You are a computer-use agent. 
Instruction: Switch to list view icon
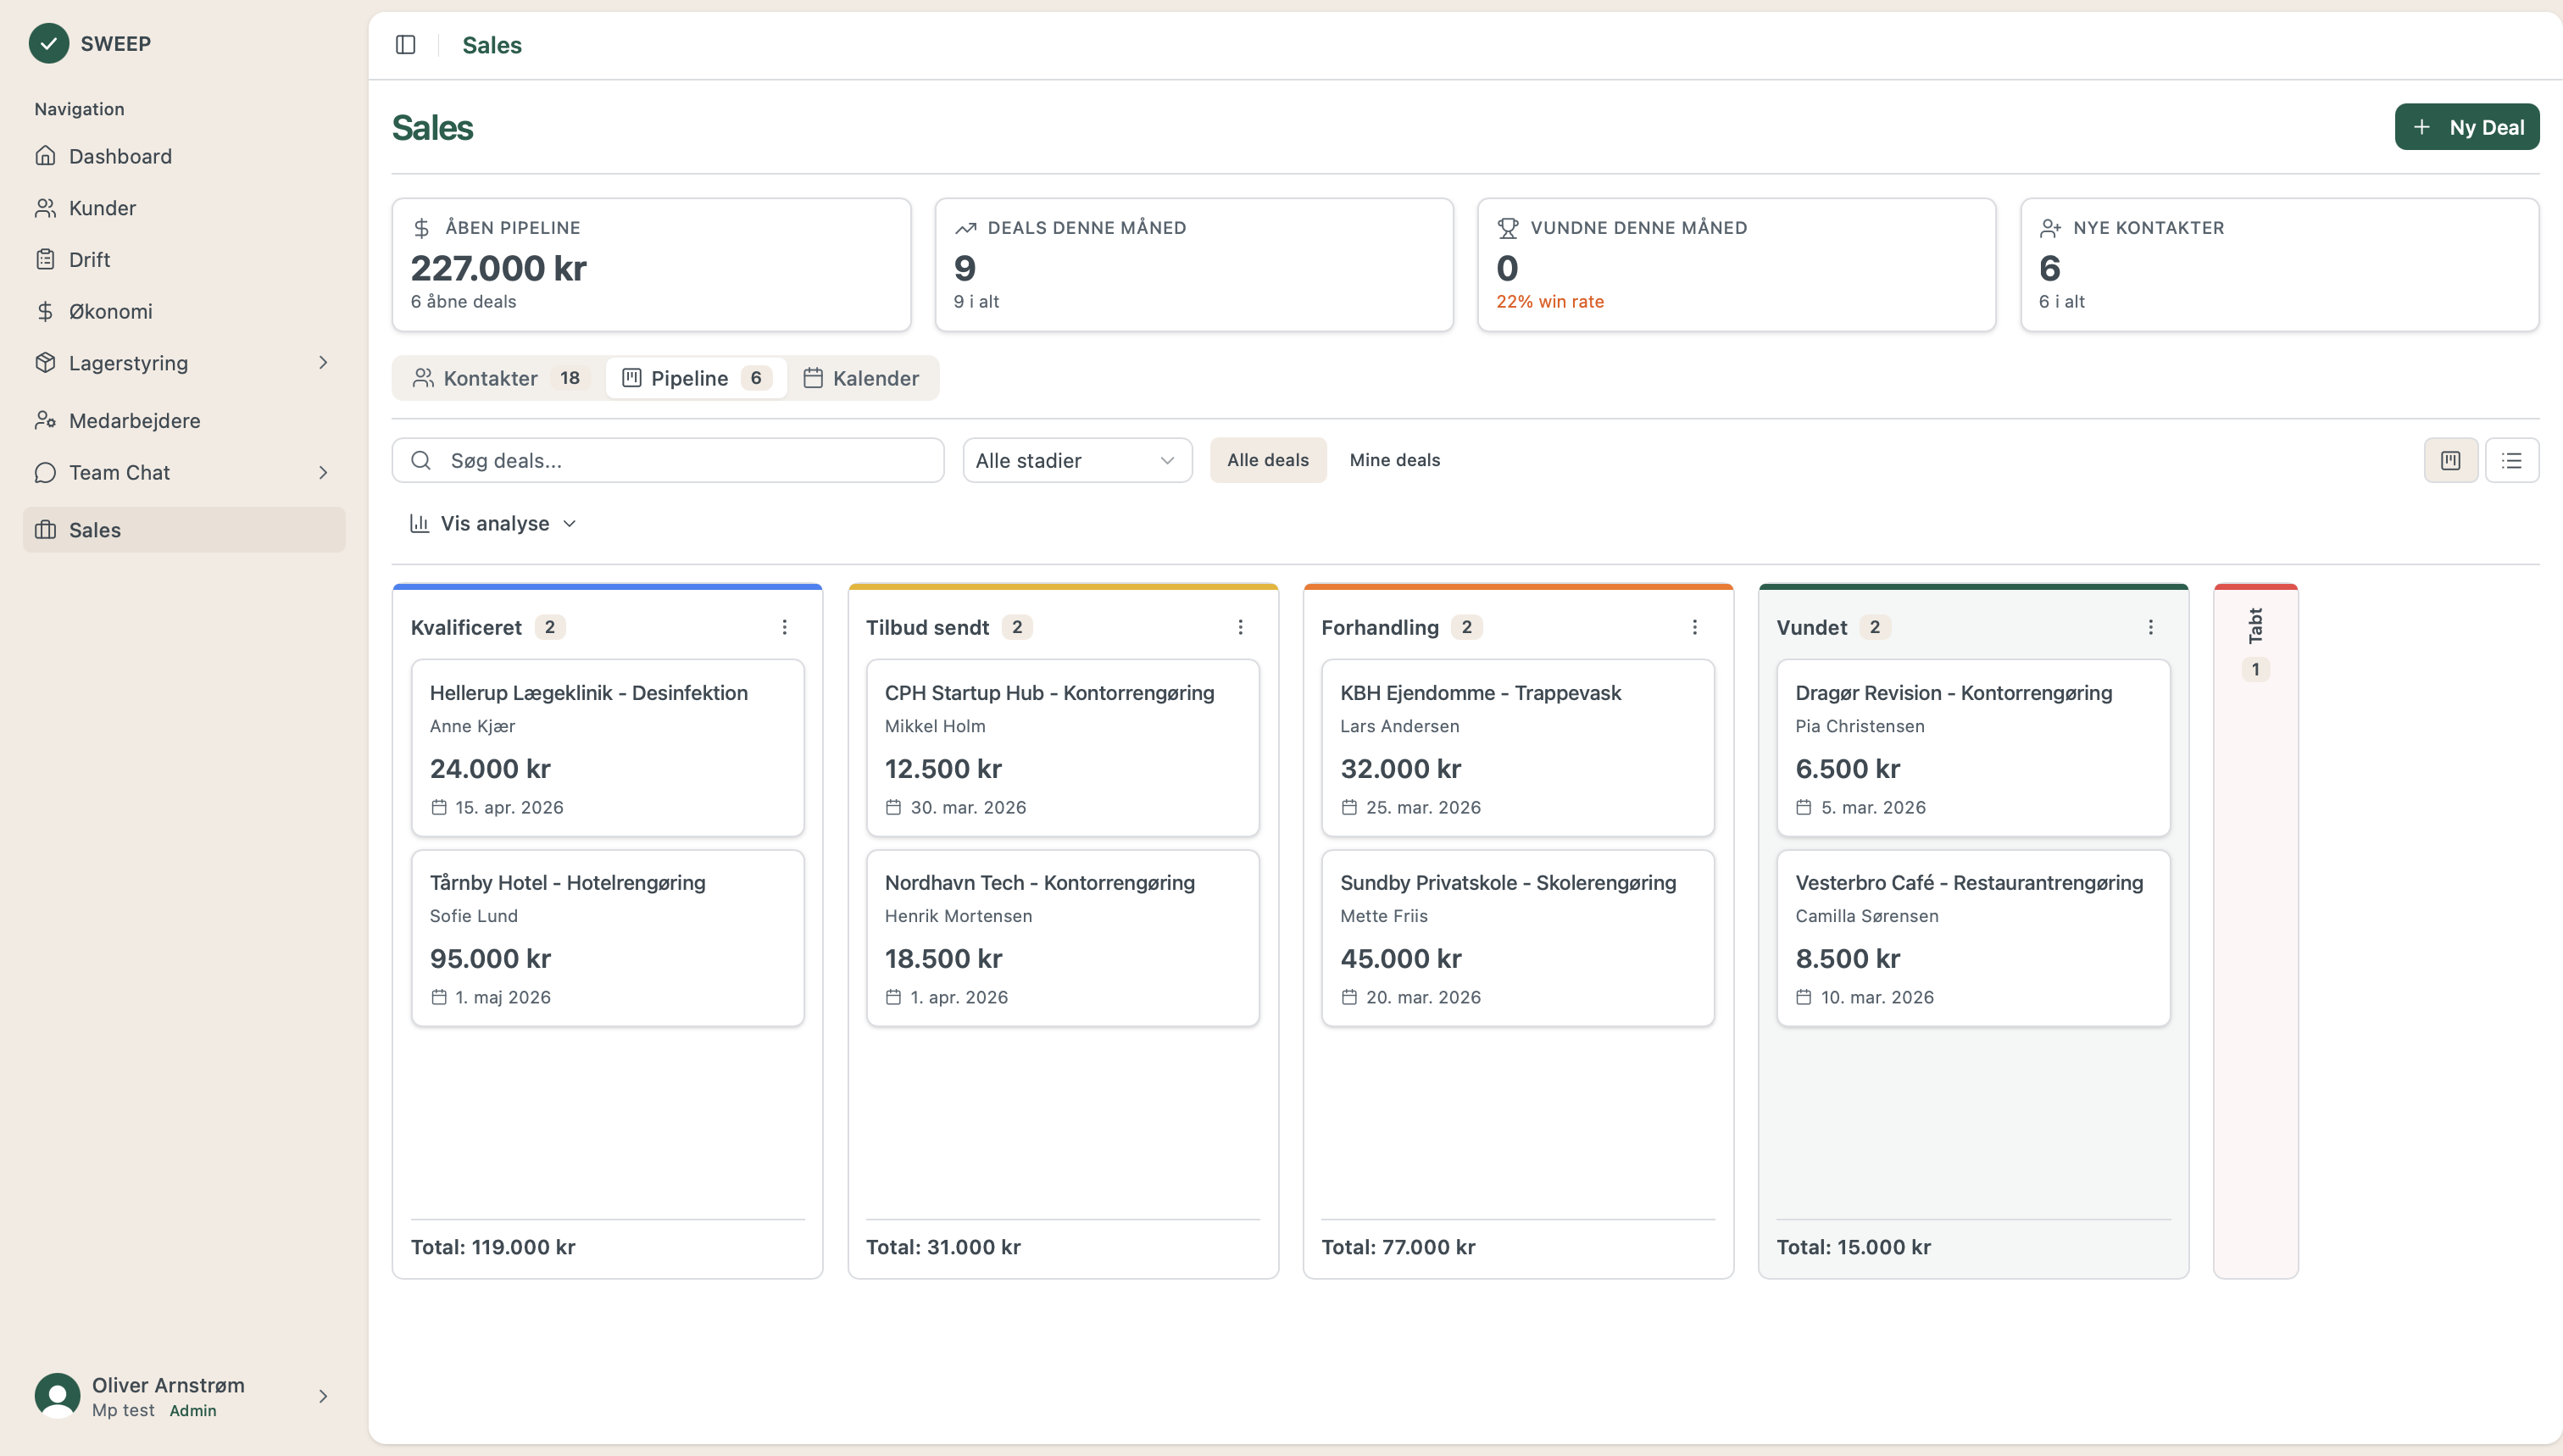(x=2511, y=460)
